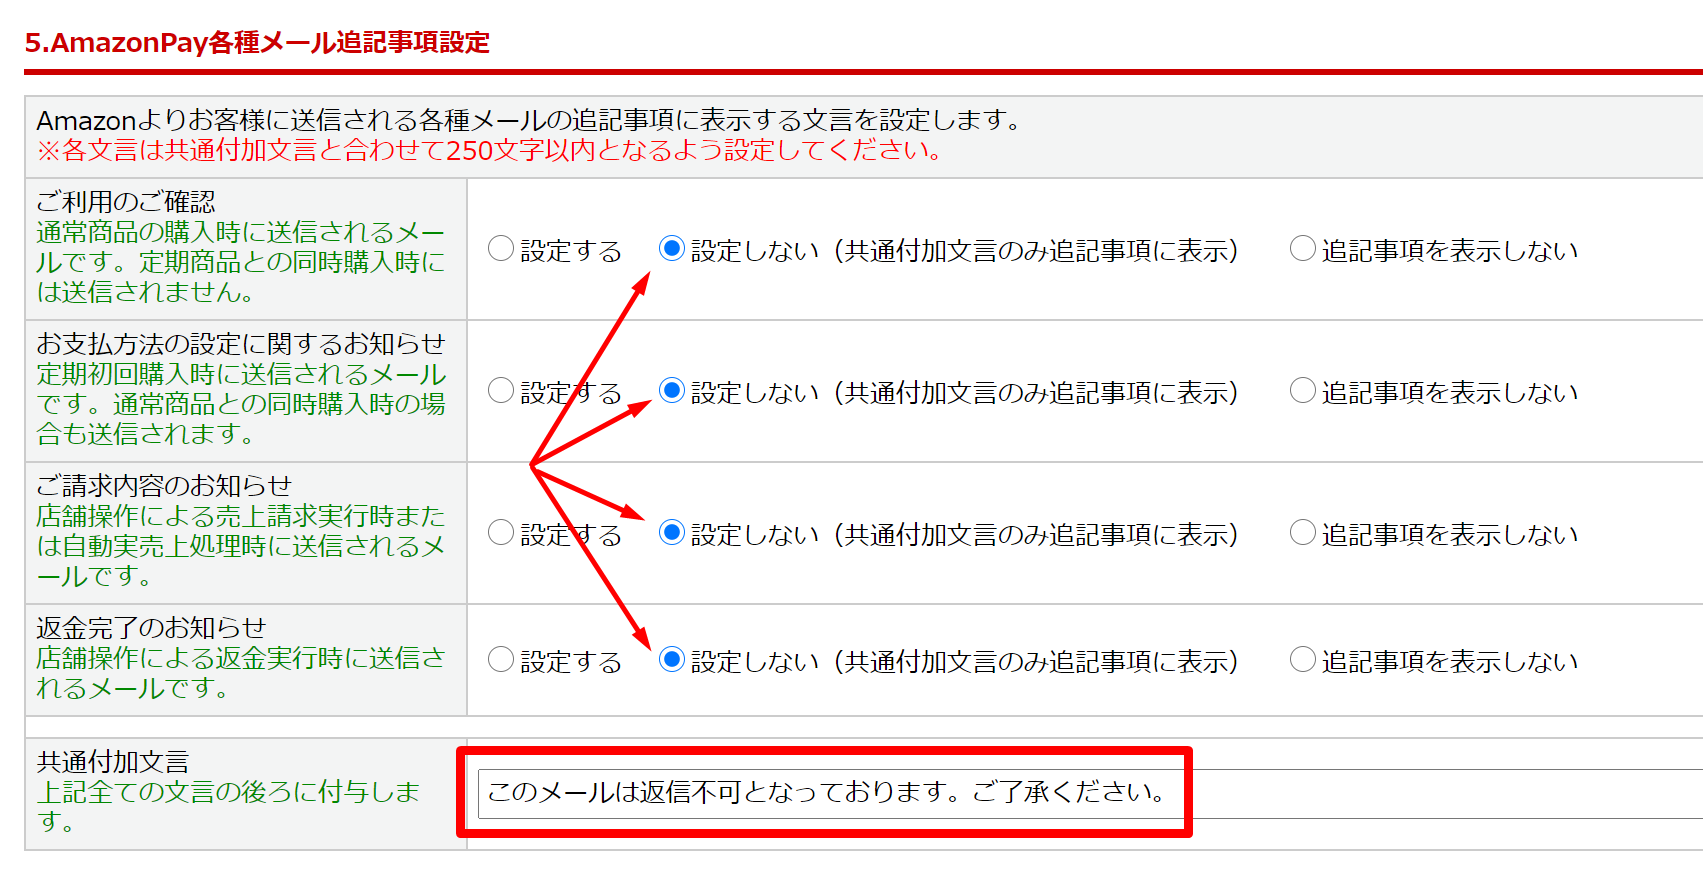Click the お支払方法の設定に関するお知らせ row label
1703x890 pixels.
click(x=241, y=344)
